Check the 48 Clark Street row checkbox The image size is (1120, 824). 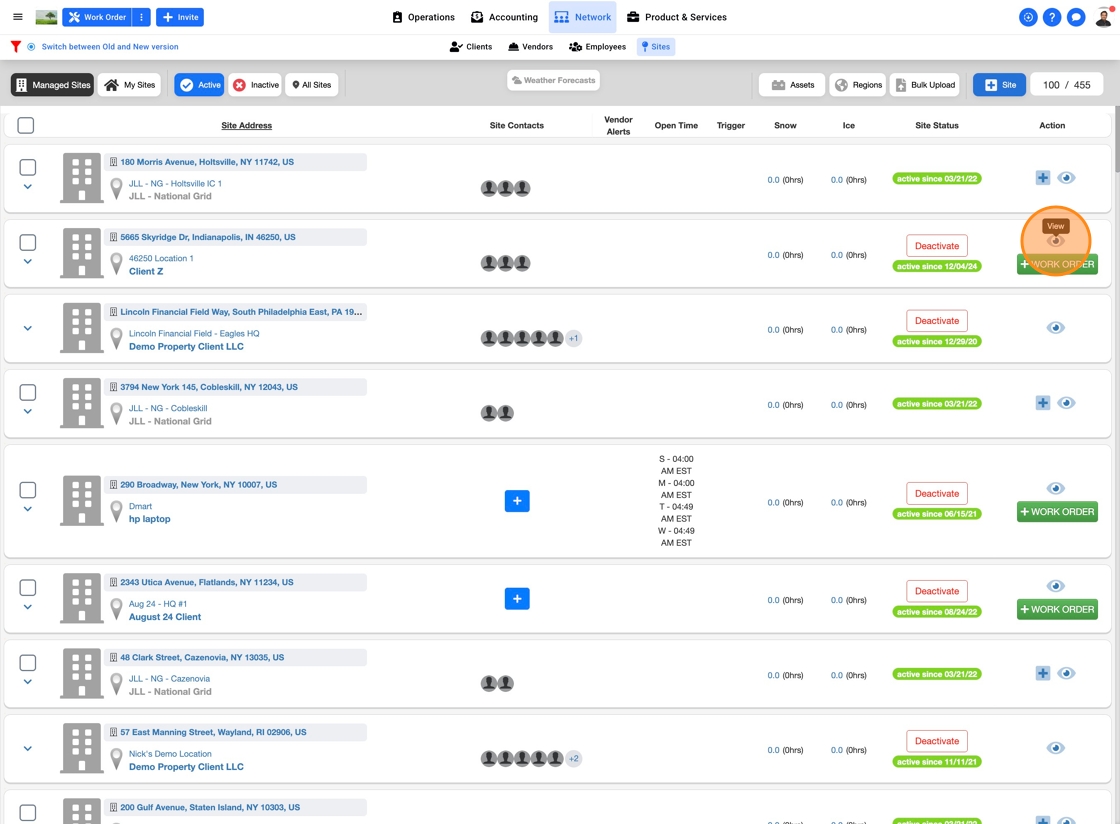(28, 663)
